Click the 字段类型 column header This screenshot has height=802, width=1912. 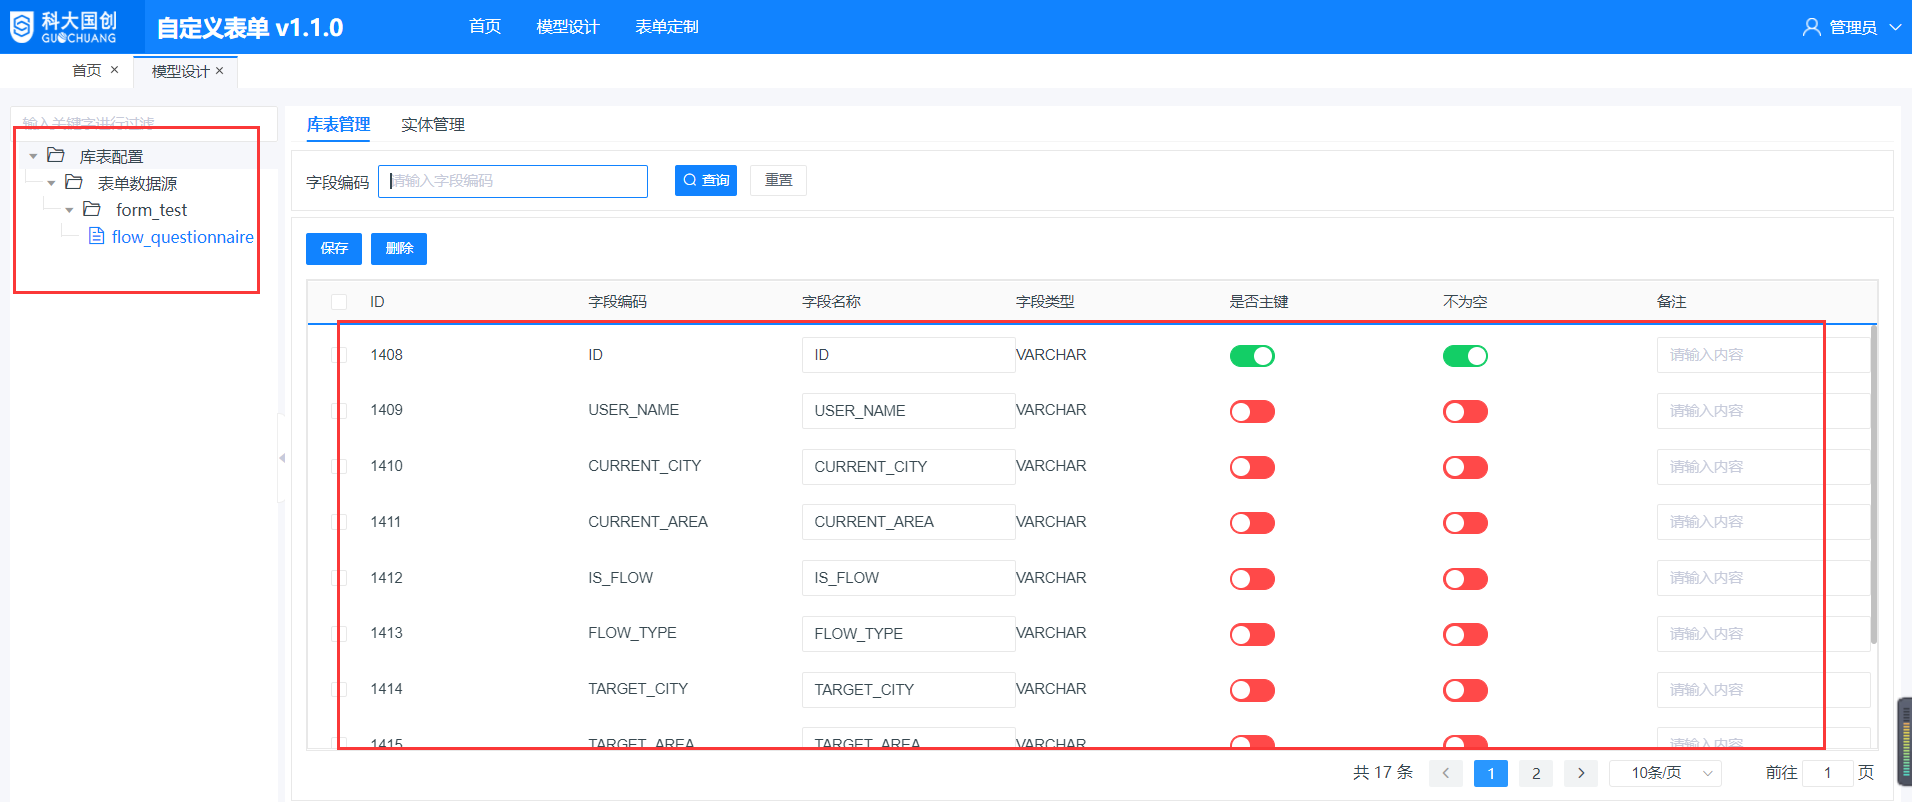click(x=1045, y=302)
